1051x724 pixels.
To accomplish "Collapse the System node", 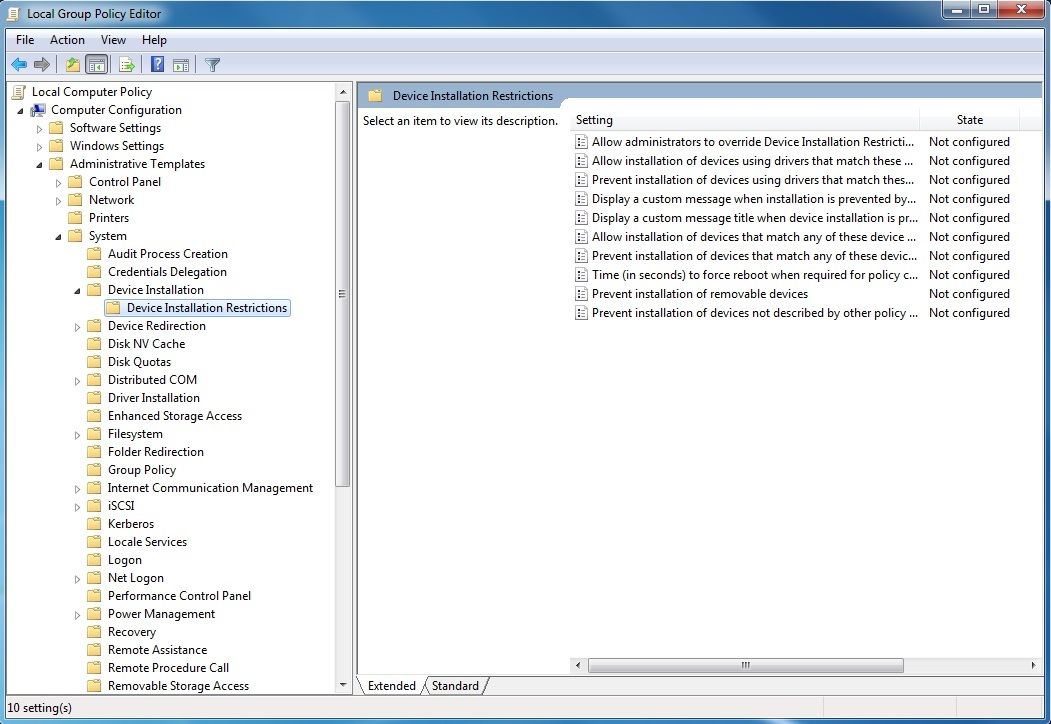I will [58, 237].
